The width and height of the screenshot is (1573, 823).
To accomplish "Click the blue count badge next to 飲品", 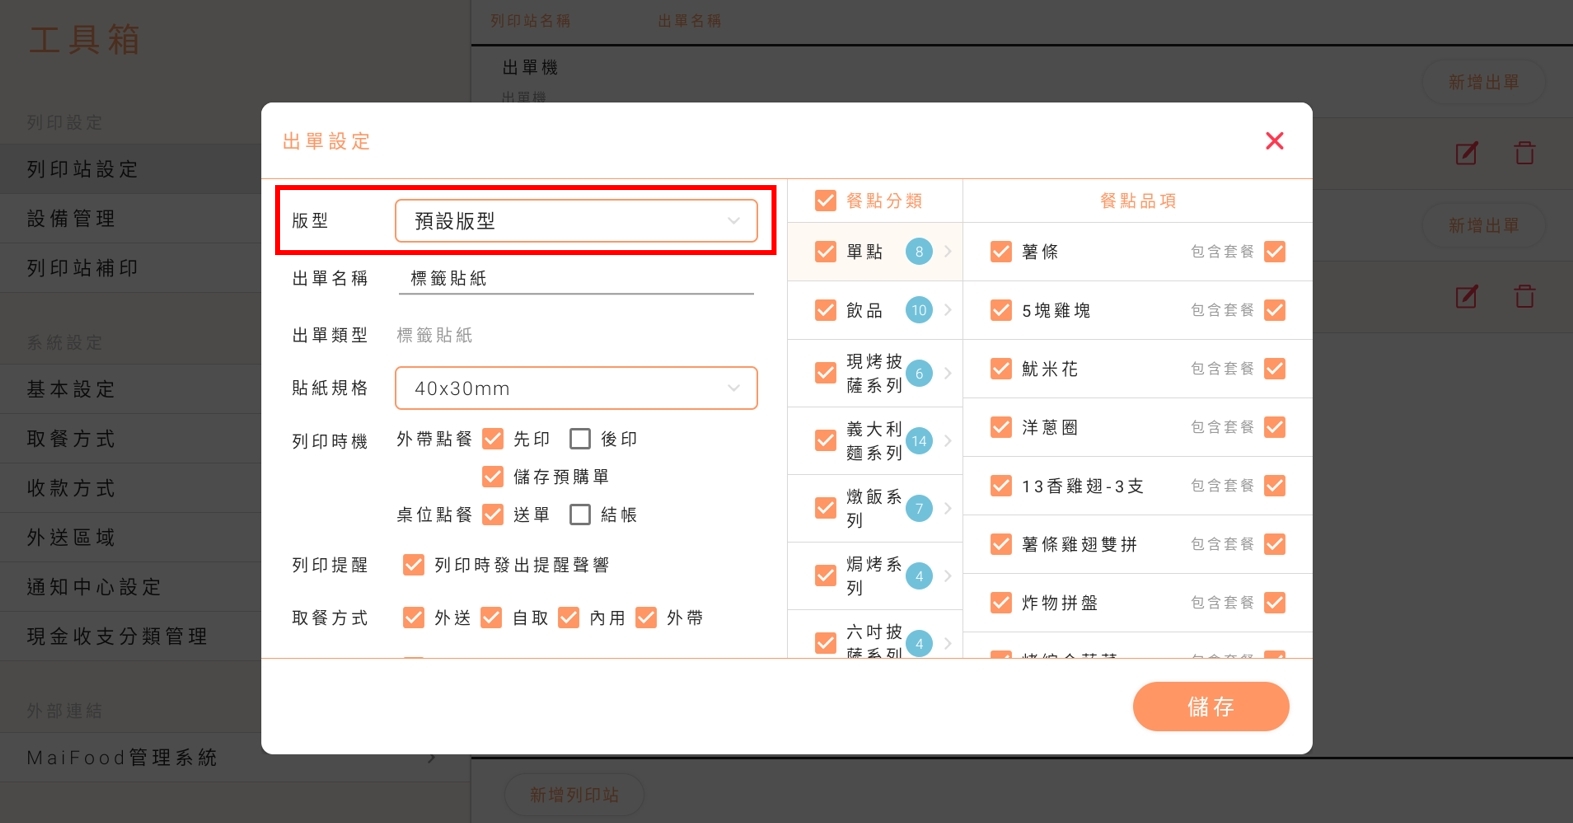I will click(919, 310).
